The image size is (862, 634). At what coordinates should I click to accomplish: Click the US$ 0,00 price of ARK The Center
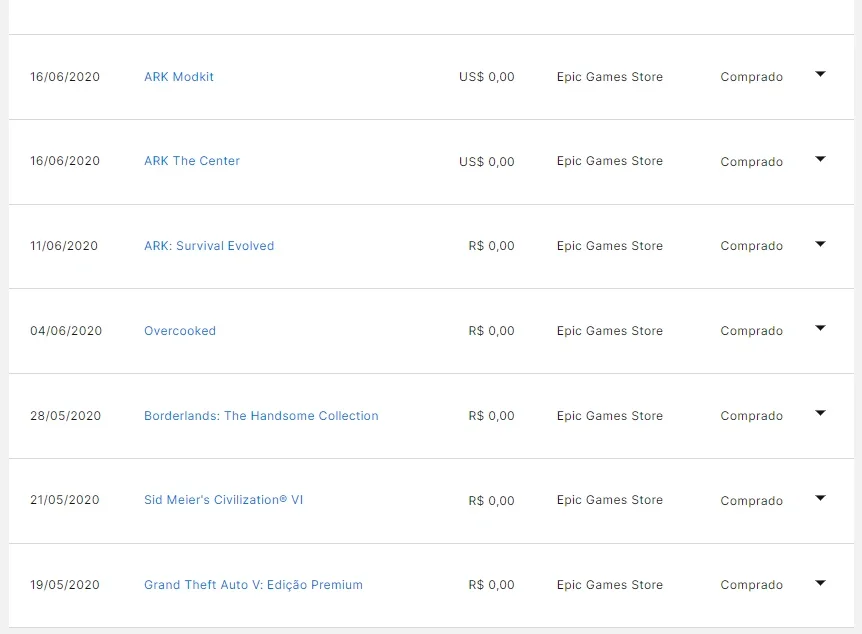point(487,162)
